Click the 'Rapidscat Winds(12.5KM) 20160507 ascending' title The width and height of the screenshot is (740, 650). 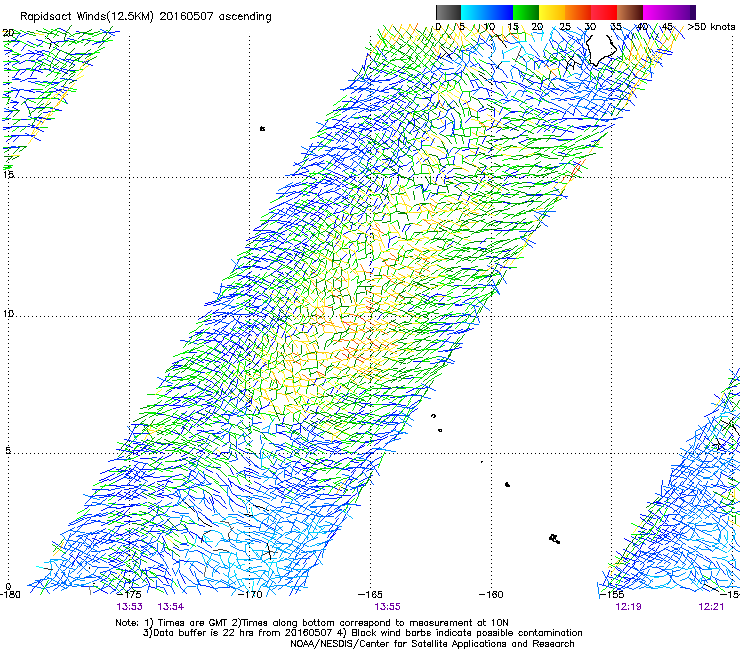point(146,17)
